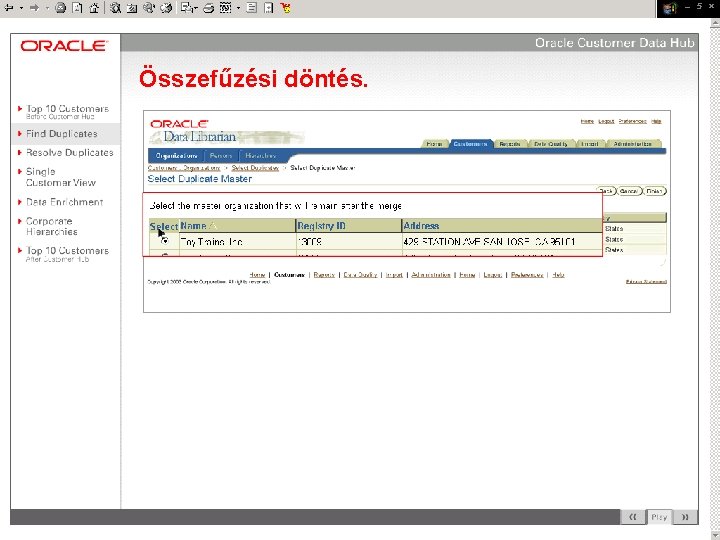Image resolution: width=720 pixels, height=540 pixels.
Task: Go to the Home page house icon
Action: [94, 8]
